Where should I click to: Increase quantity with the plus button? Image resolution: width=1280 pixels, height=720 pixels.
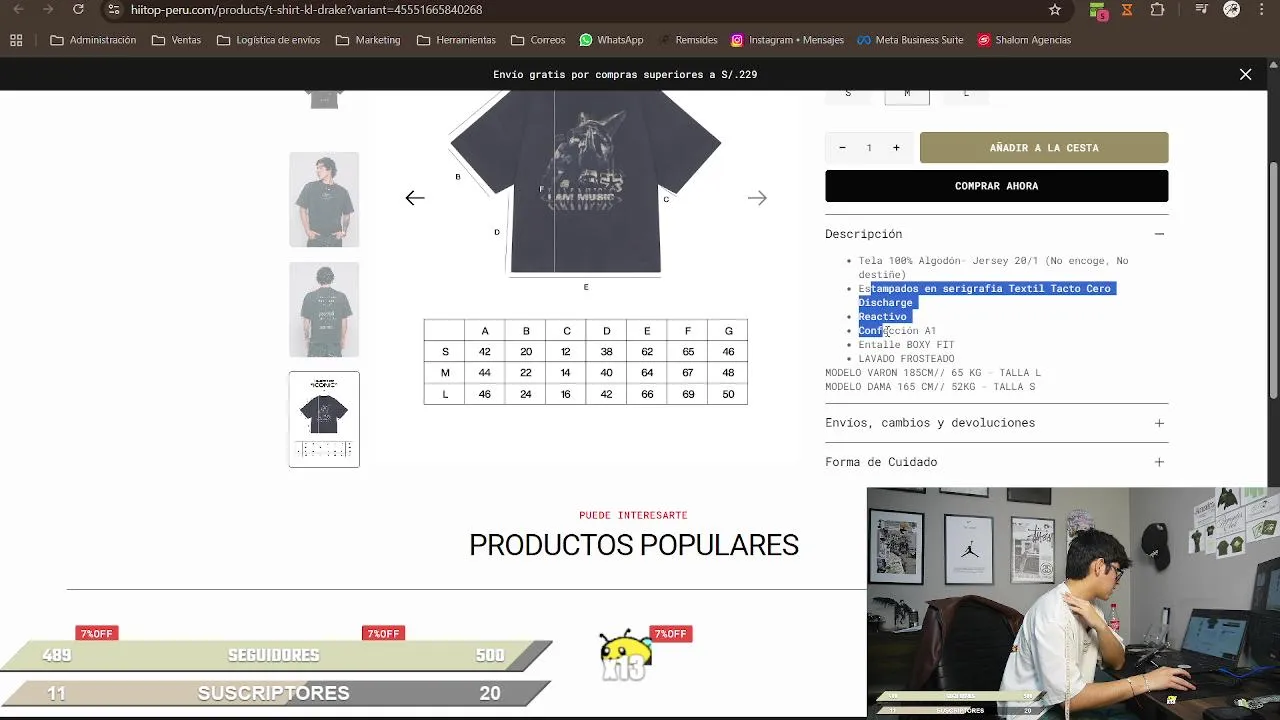[896, 148]
